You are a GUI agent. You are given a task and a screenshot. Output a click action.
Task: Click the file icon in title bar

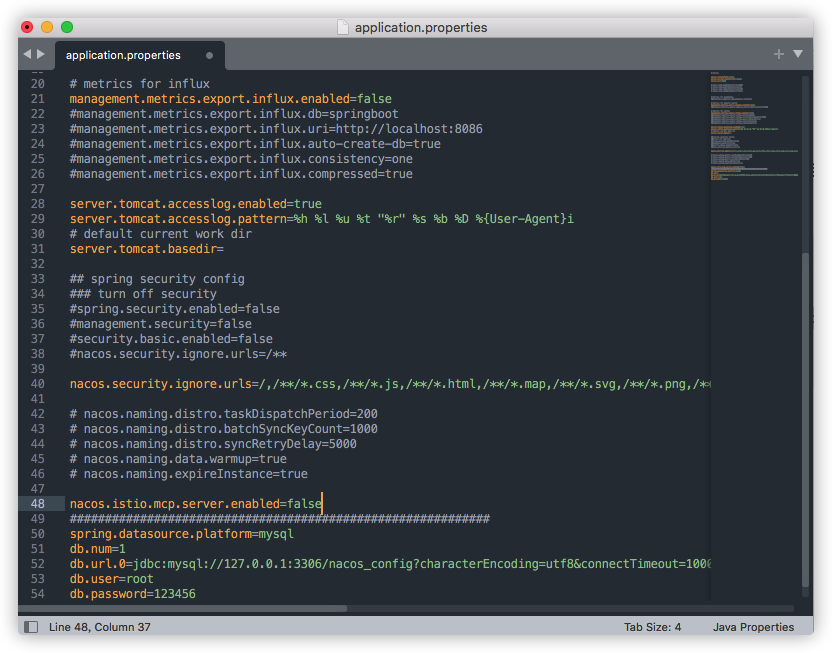point(343,27)
